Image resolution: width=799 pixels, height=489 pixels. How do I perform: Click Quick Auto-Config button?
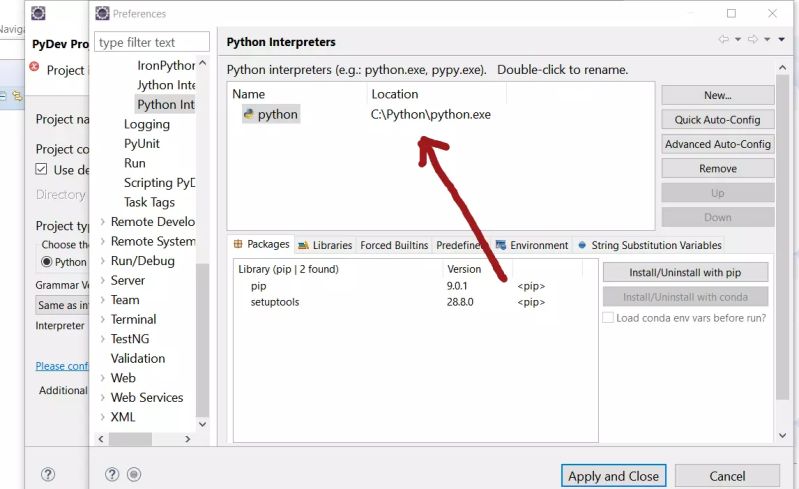717,120
